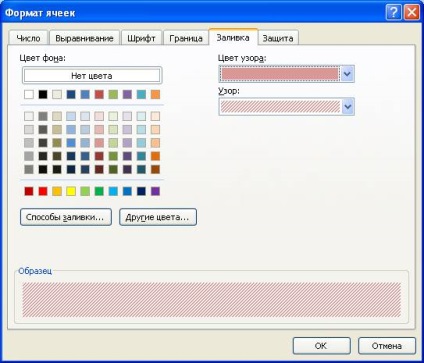Switch to the Число tab
This screenshot has height=363, width=424.
coord(29,38)
